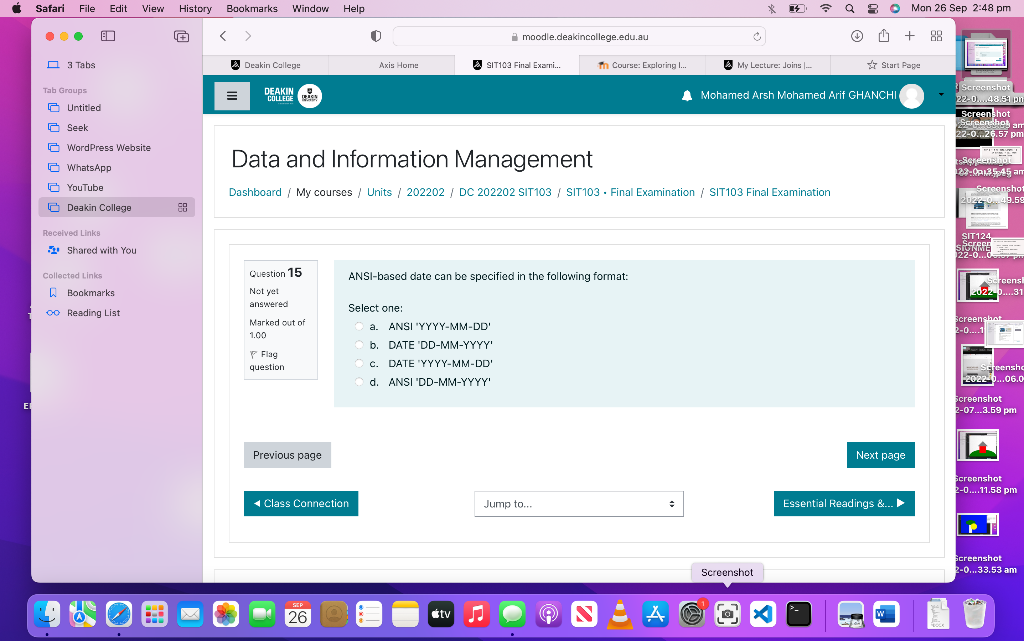Open the Bookmarks menu in menu bar
Image resolution: width=1024 pixels, height=641 pixels.
point(251,8)
